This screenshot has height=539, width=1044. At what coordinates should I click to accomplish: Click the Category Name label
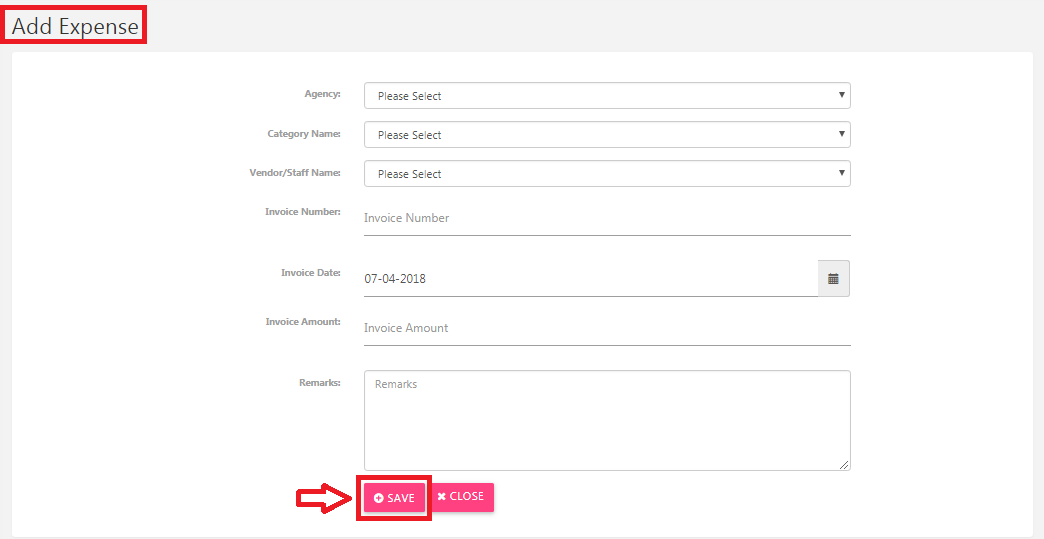click(304, 134)
